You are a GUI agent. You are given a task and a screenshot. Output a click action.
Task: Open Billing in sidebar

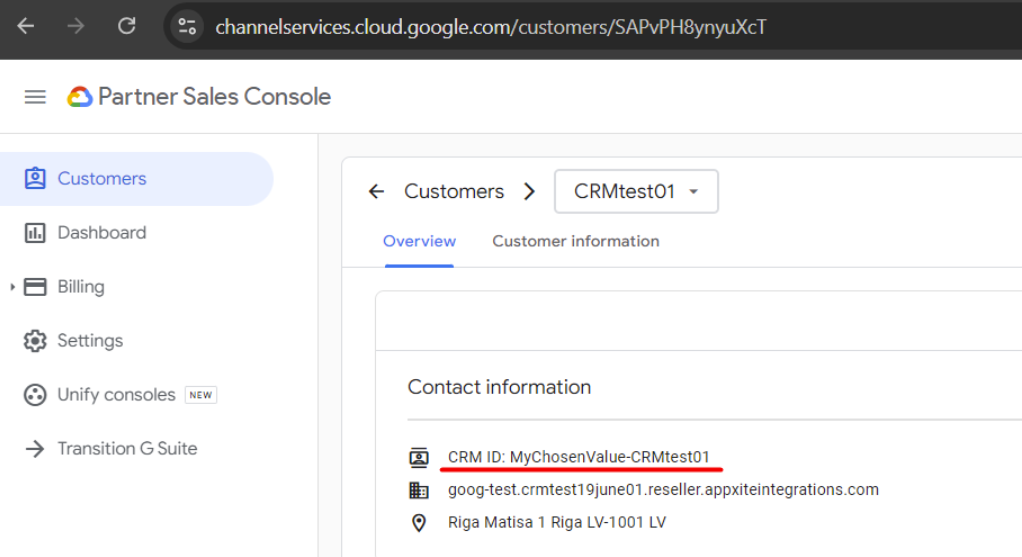coord(81,287)
